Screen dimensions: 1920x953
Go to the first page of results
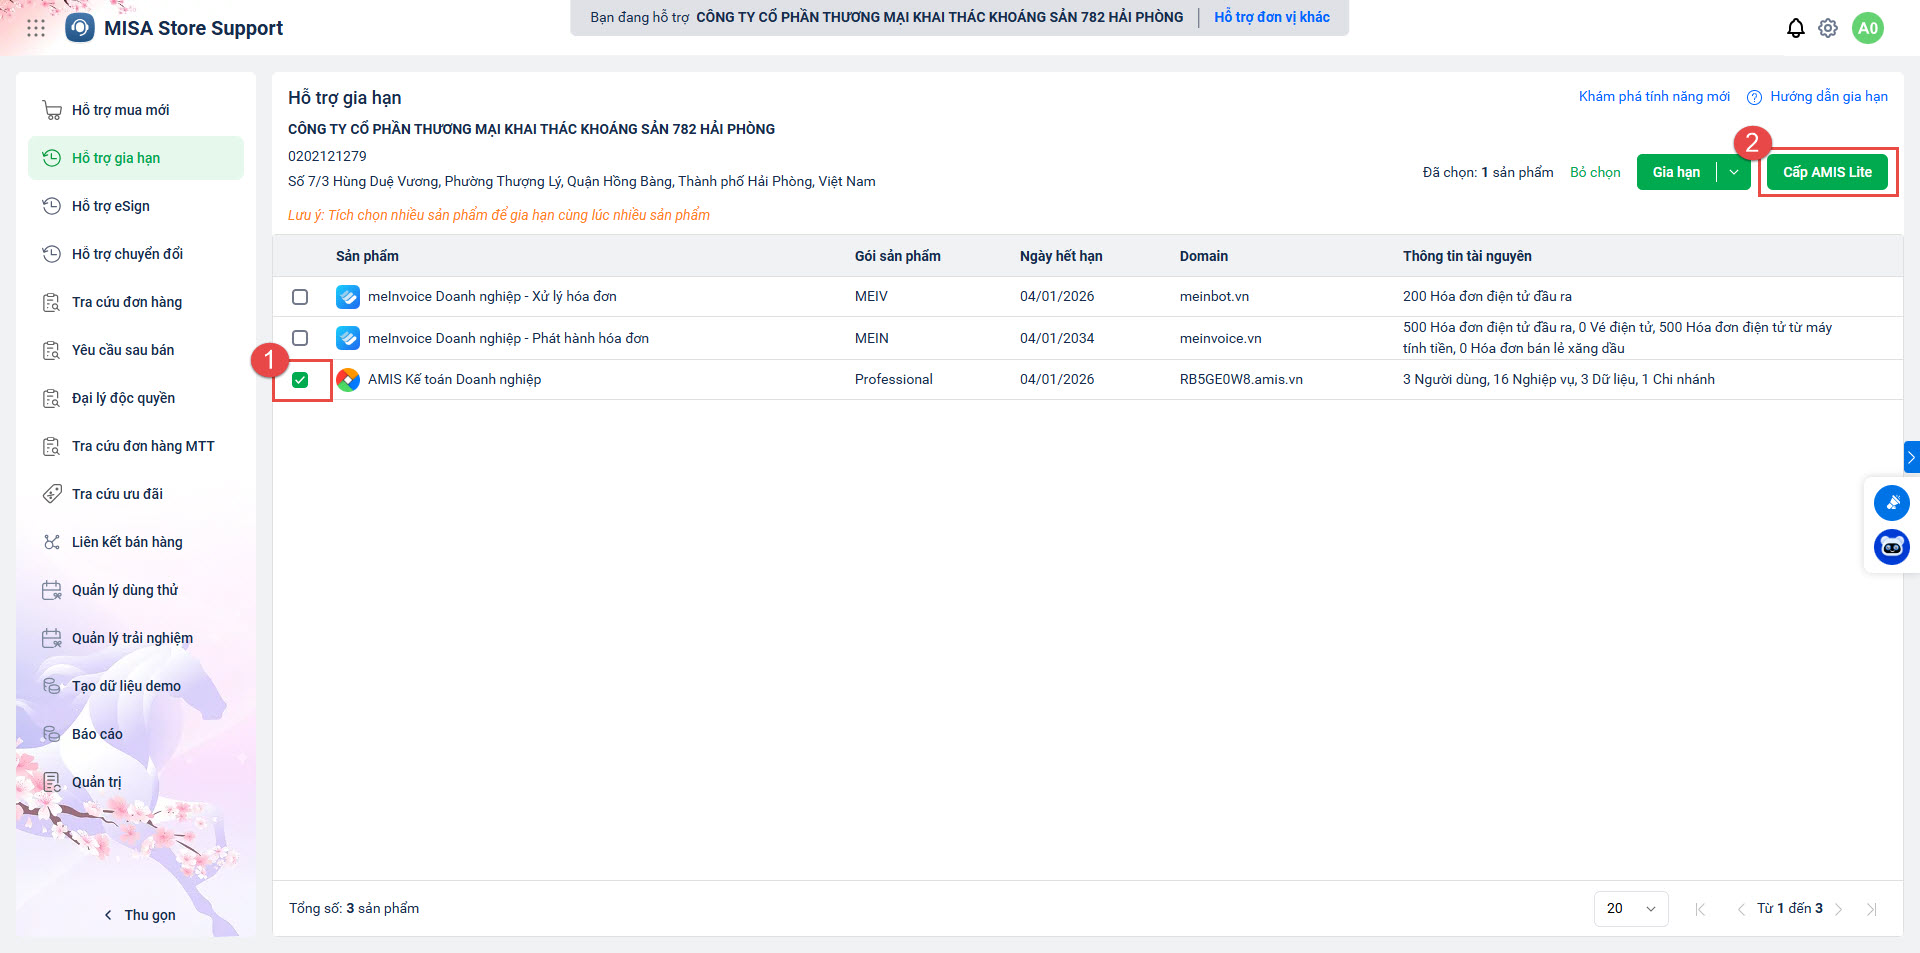1700,909
